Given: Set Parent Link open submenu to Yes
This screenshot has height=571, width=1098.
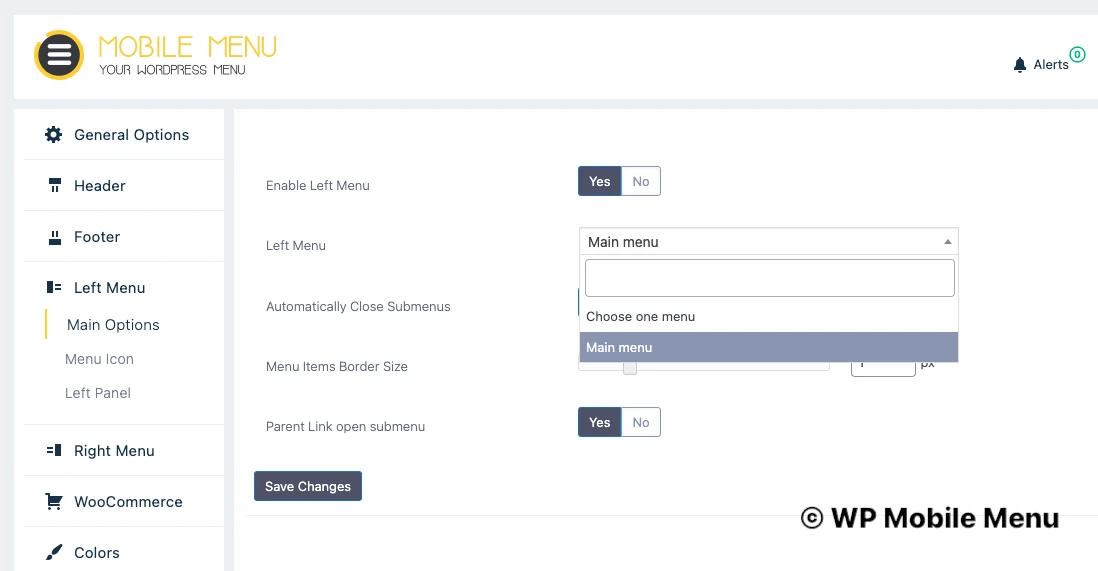Looking at the screenshot, I should pos(599,422).
